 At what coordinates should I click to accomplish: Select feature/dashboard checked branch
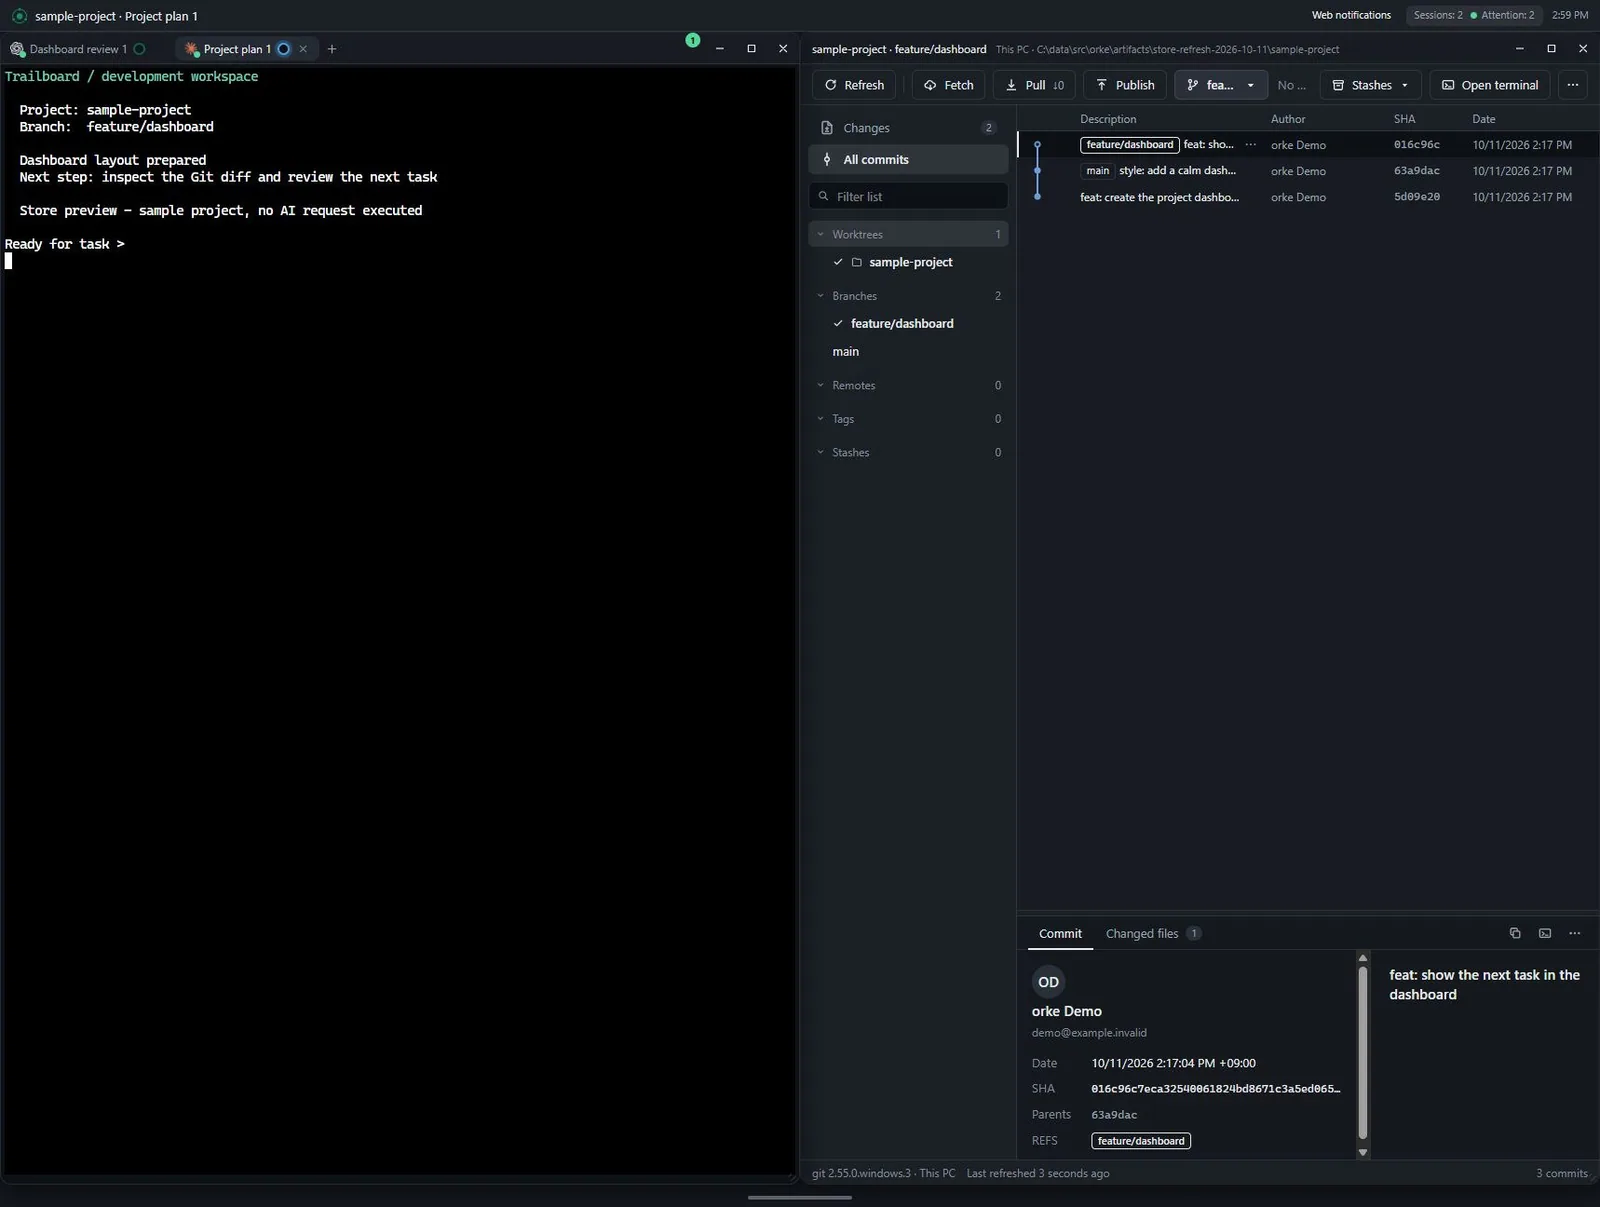(902, 324)
